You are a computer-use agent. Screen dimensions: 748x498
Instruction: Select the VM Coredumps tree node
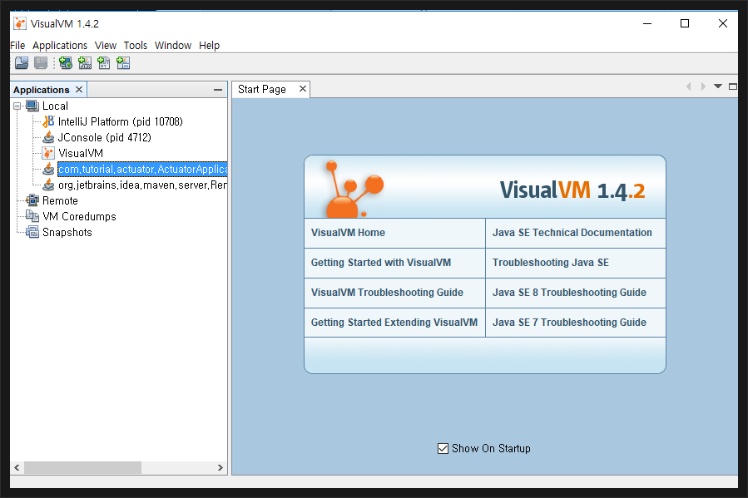coord(79,216)
